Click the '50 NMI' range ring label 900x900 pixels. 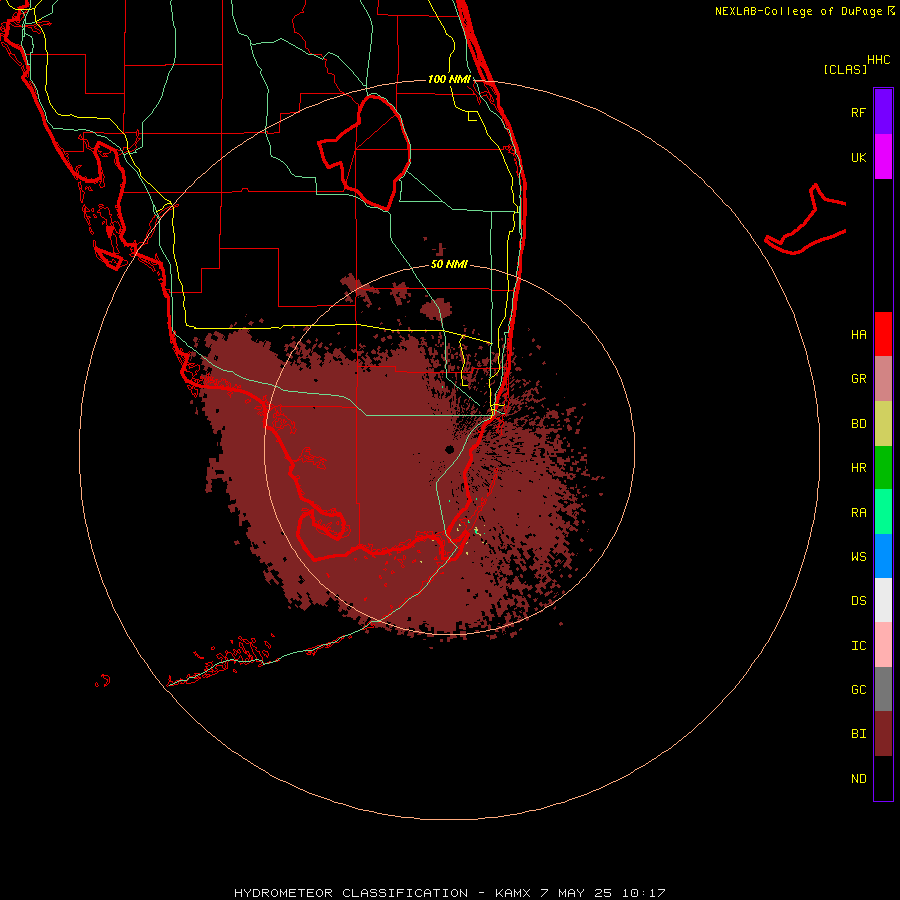449,264
